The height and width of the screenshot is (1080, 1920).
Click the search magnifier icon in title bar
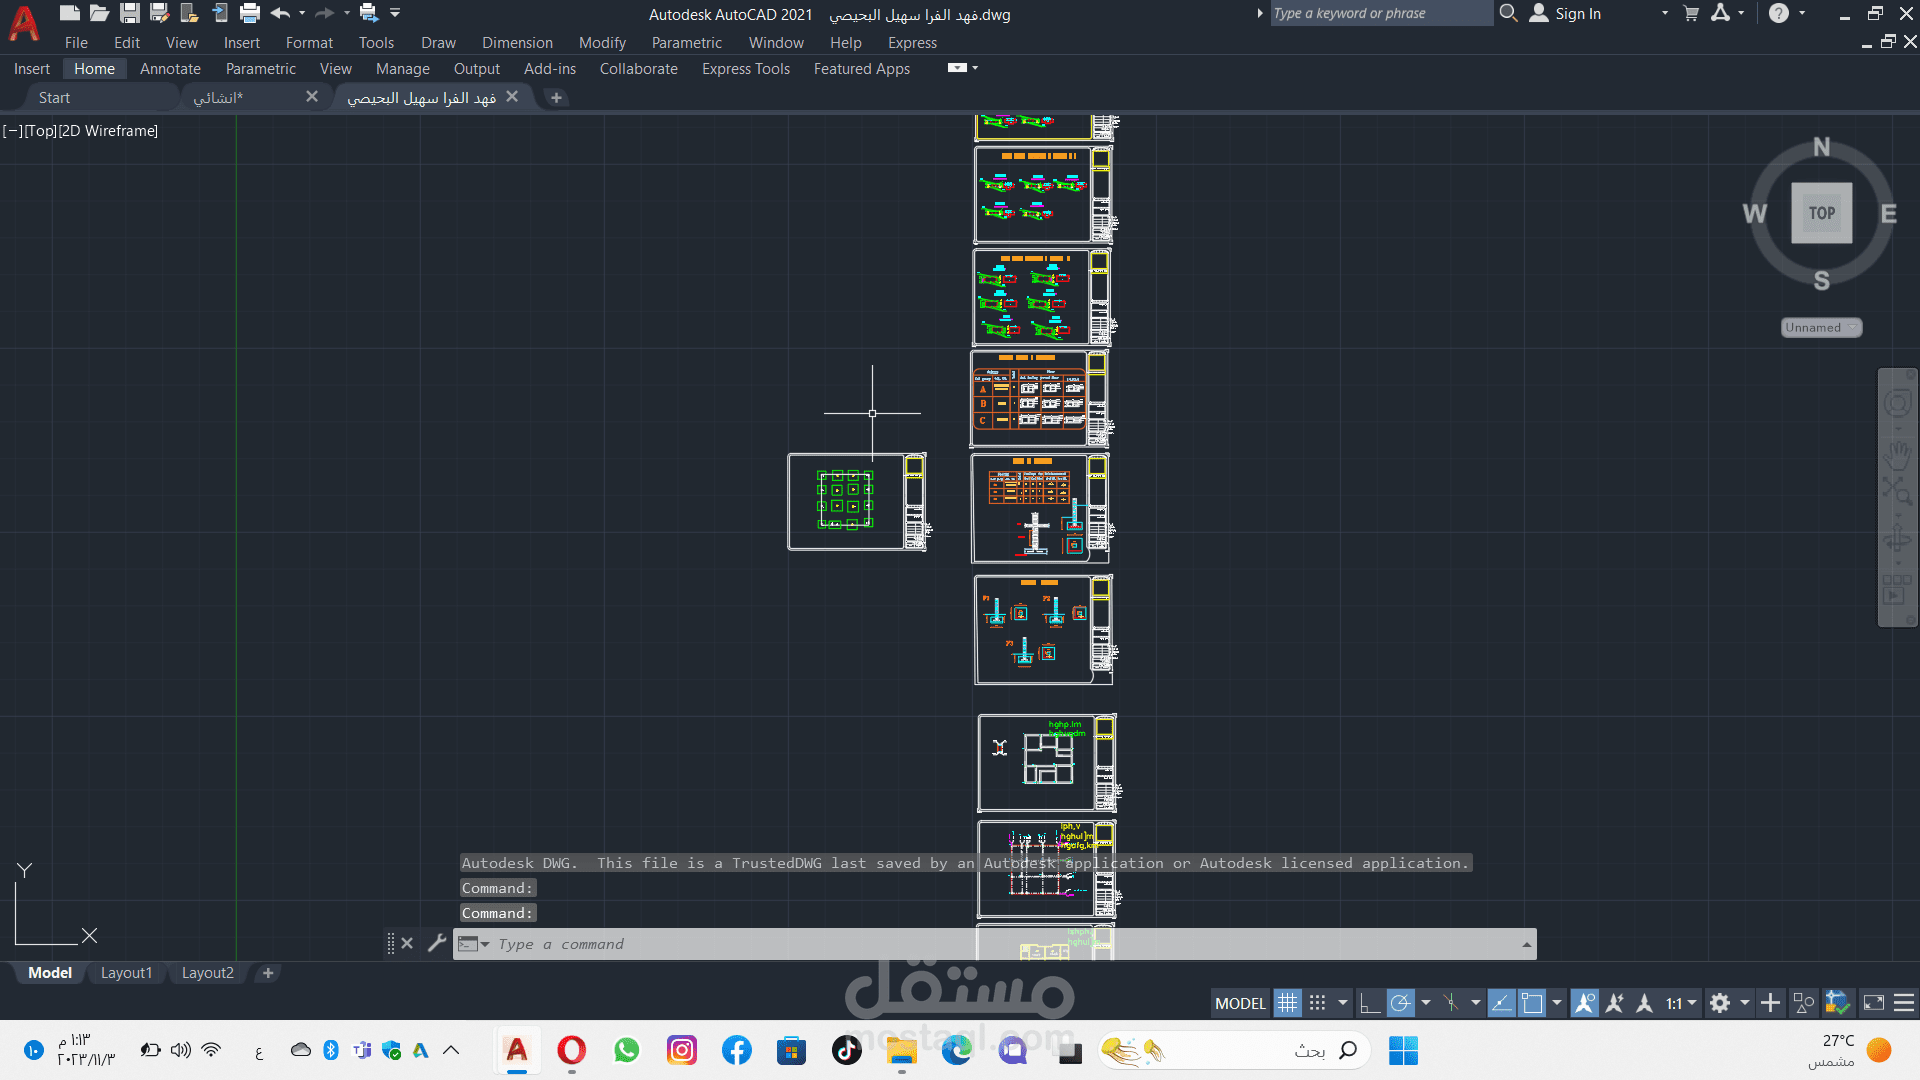click(x=1509, y=13)
